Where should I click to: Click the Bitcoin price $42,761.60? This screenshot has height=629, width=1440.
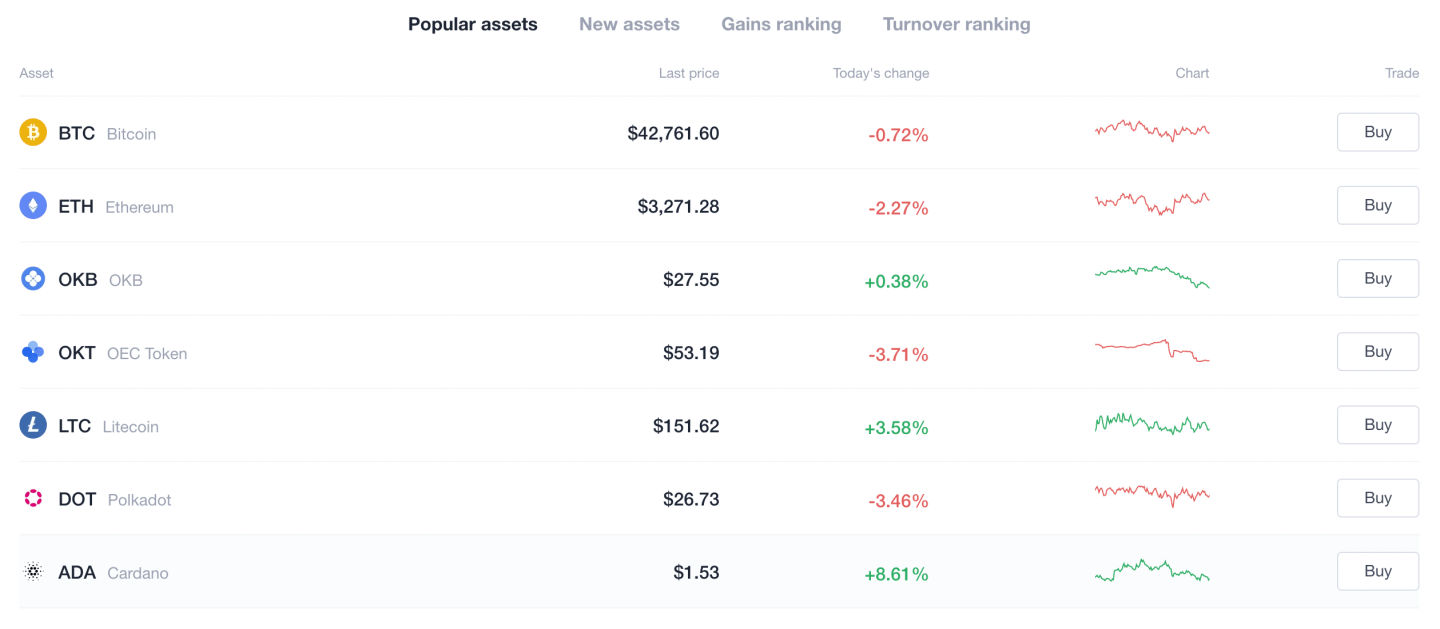(x=673, y=133)
